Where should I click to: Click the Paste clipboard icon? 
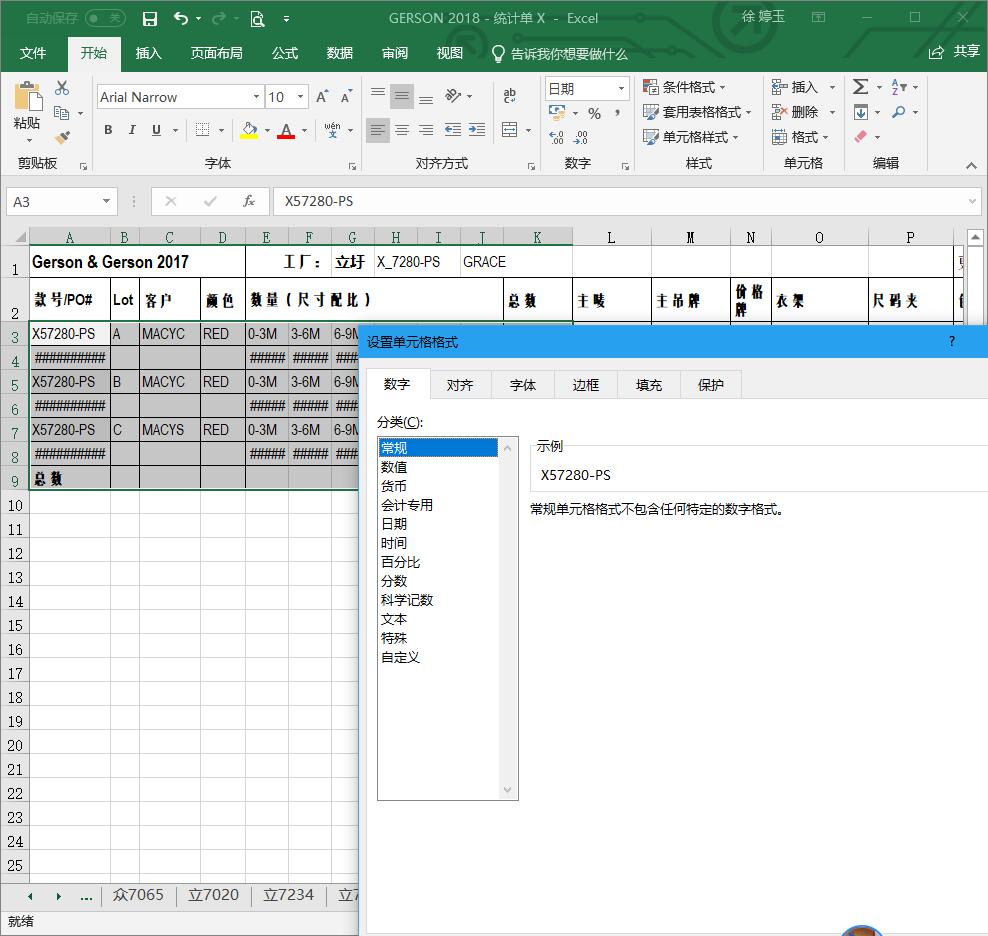tap(27, 96)
